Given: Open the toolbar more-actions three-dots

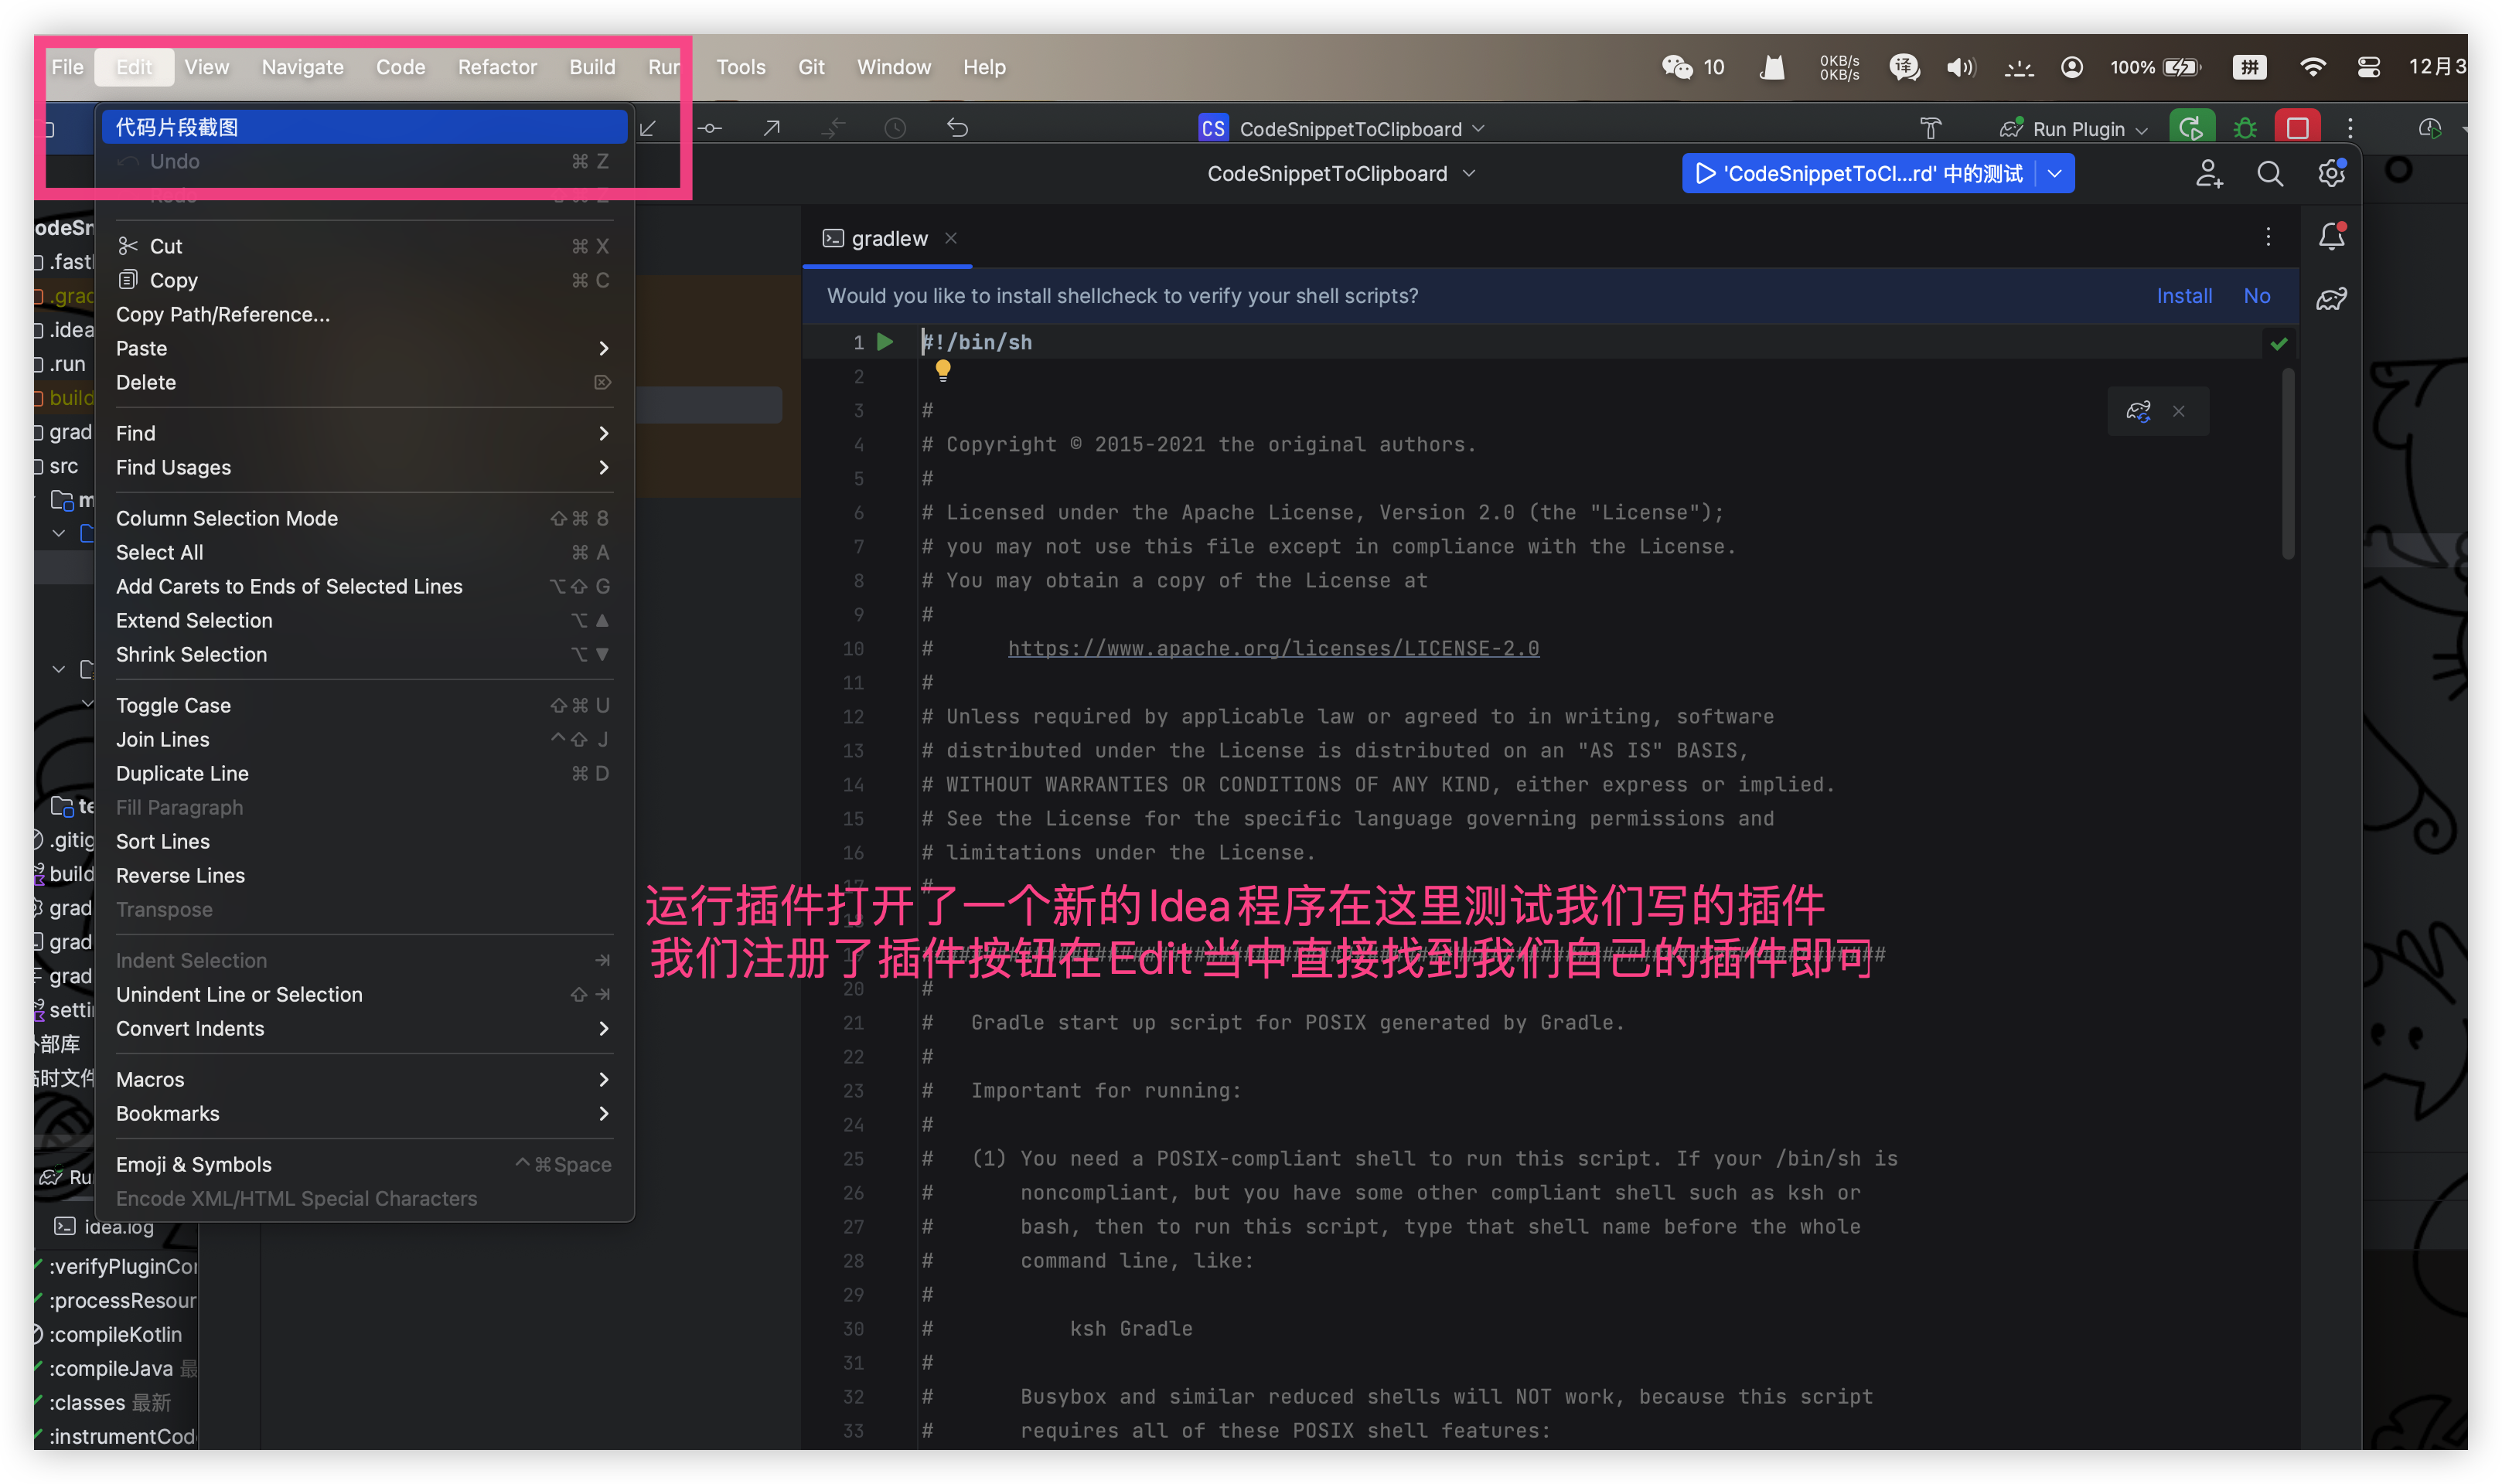Looking at the screenshot, I should (2350, 128).
